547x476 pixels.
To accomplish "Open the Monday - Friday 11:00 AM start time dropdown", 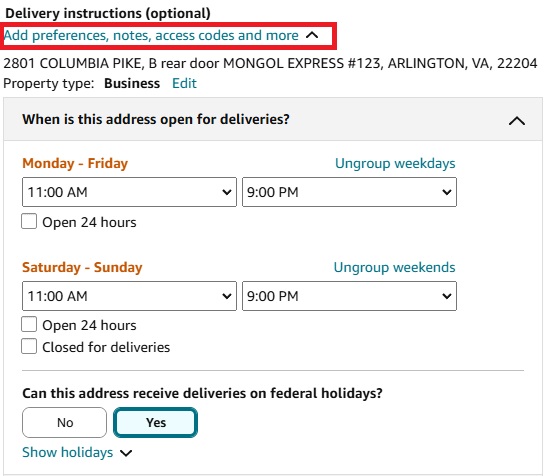I will pos(129,192).
